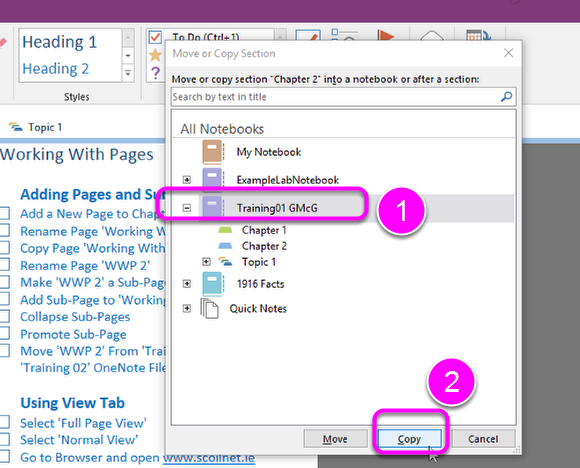Screen dimensions: 580x468
Task: Tick the 'Promote Sub-Page' to-do checkbox
Action: (x=4, y=333)
